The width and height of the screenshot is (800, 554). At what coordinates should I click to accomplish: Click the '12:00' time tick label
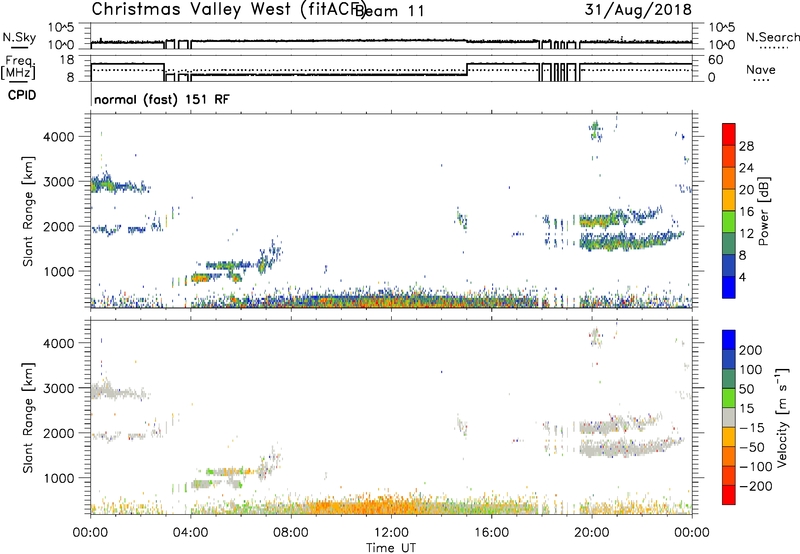[391, 533]
